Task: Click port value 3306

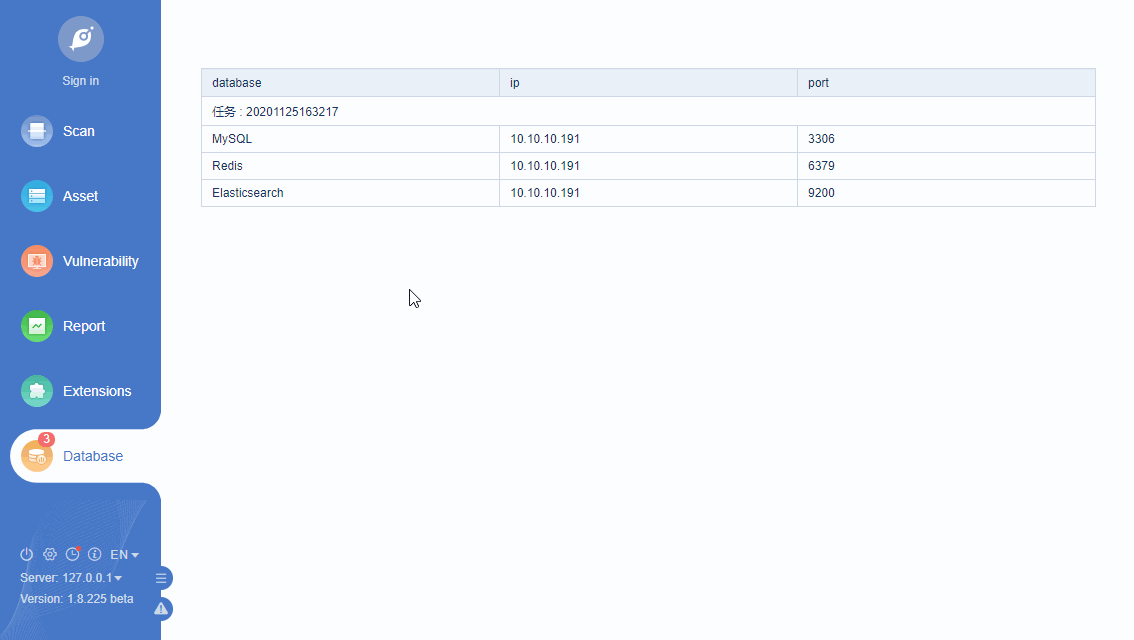Action: [x=821, y=139]
